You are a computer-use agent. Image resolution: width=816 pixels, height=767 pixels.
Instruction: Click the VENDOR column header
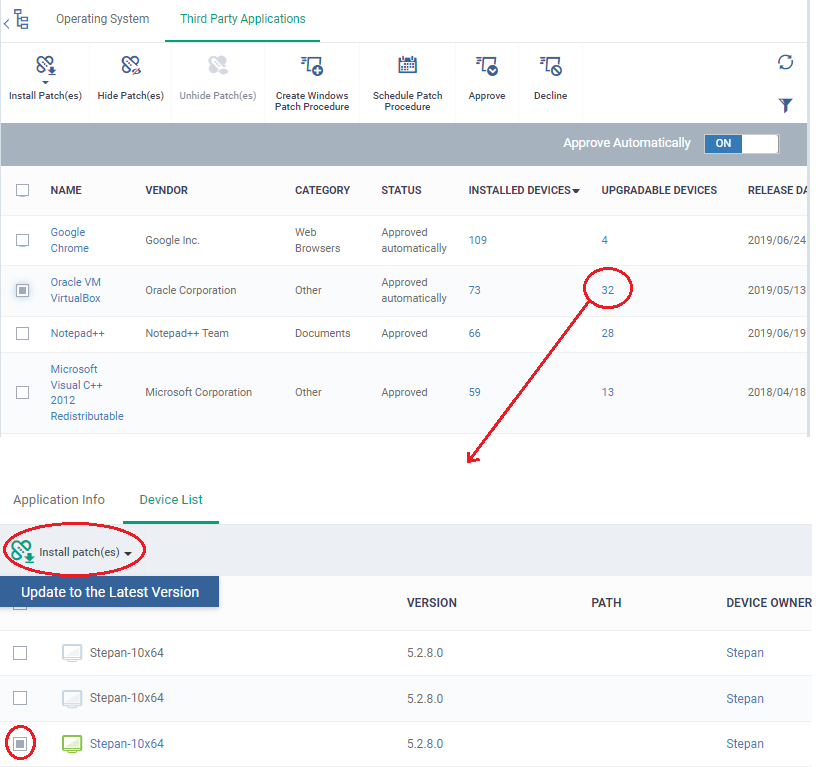coord(167,190)
